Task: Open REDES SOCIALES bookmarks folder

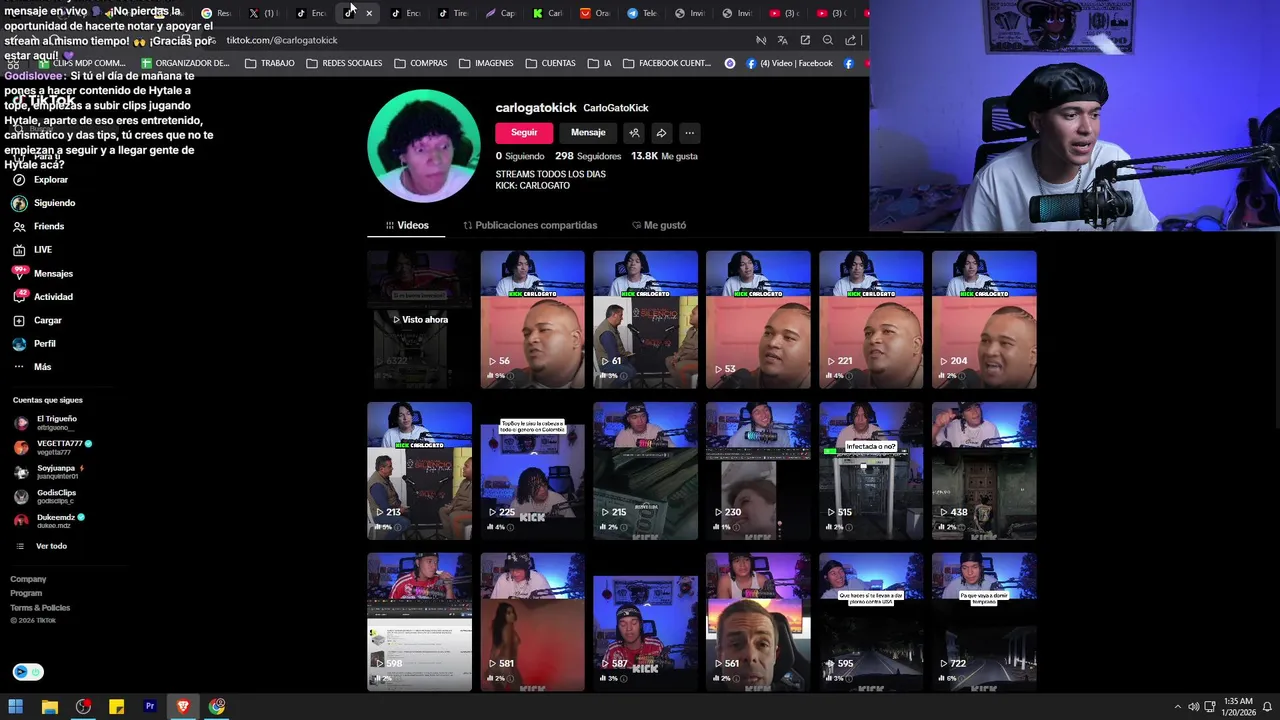Action: click(x=344, y=63)
